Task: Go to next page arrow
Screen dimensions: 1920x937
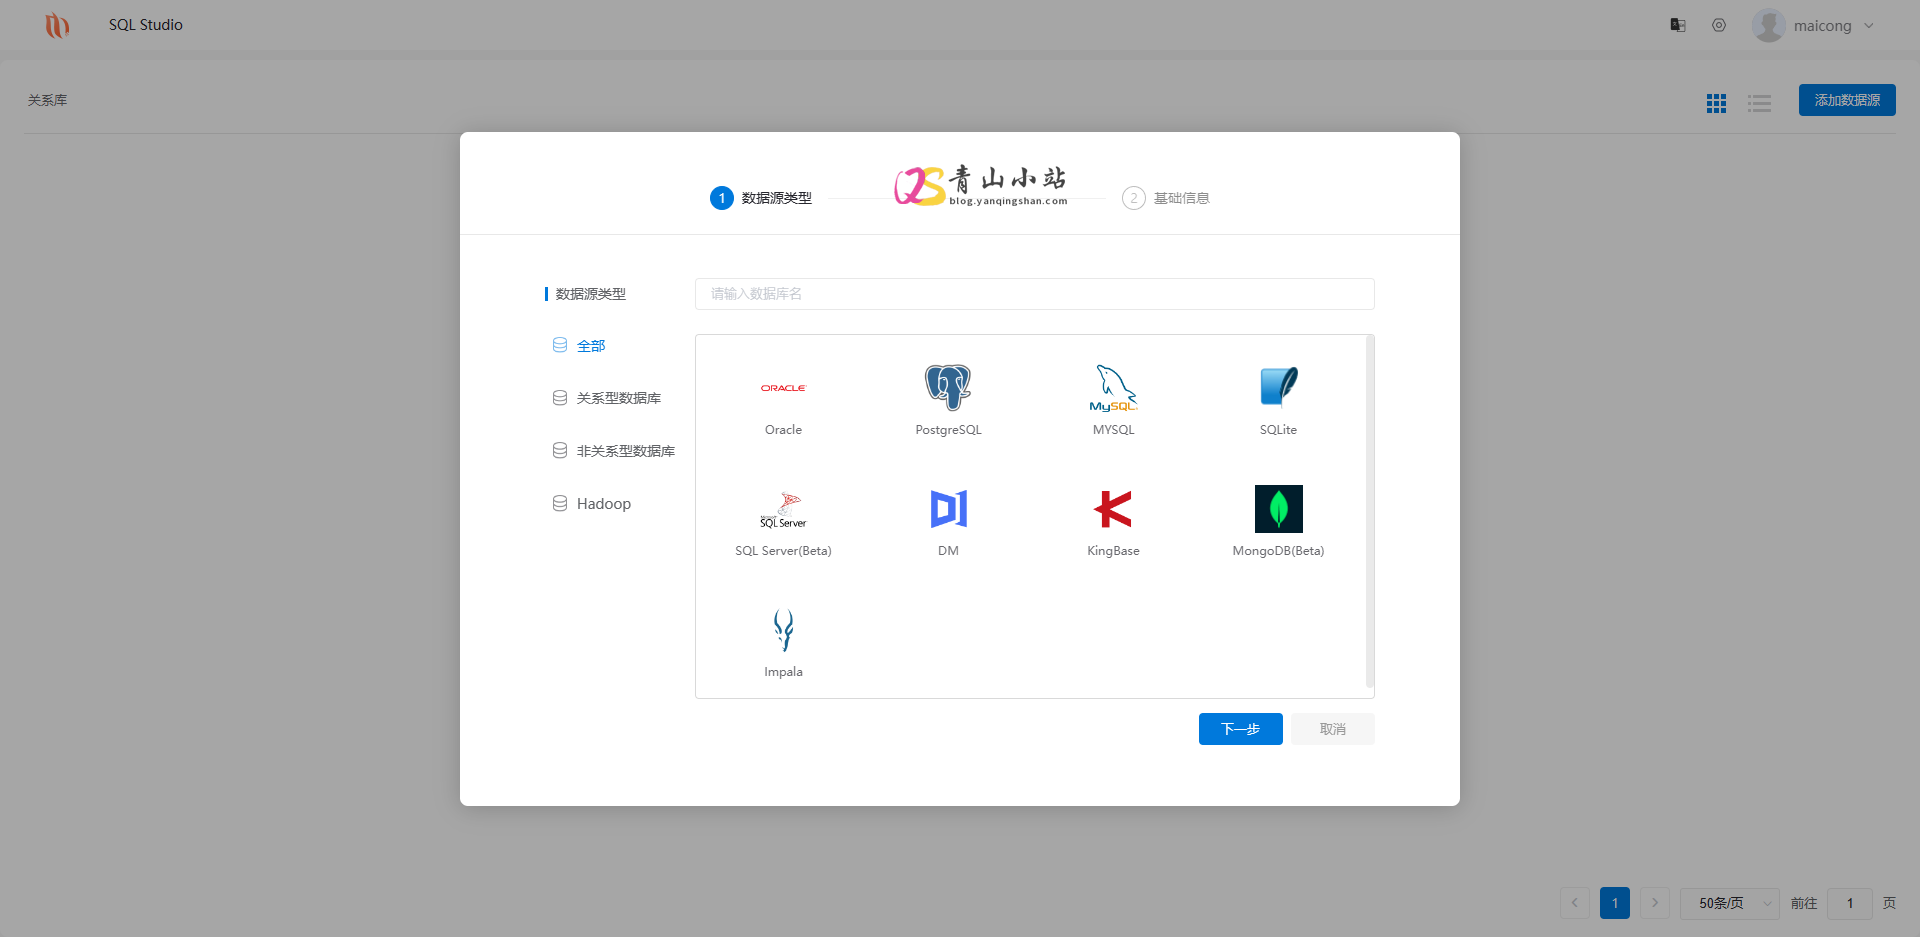Action: 1655,903
